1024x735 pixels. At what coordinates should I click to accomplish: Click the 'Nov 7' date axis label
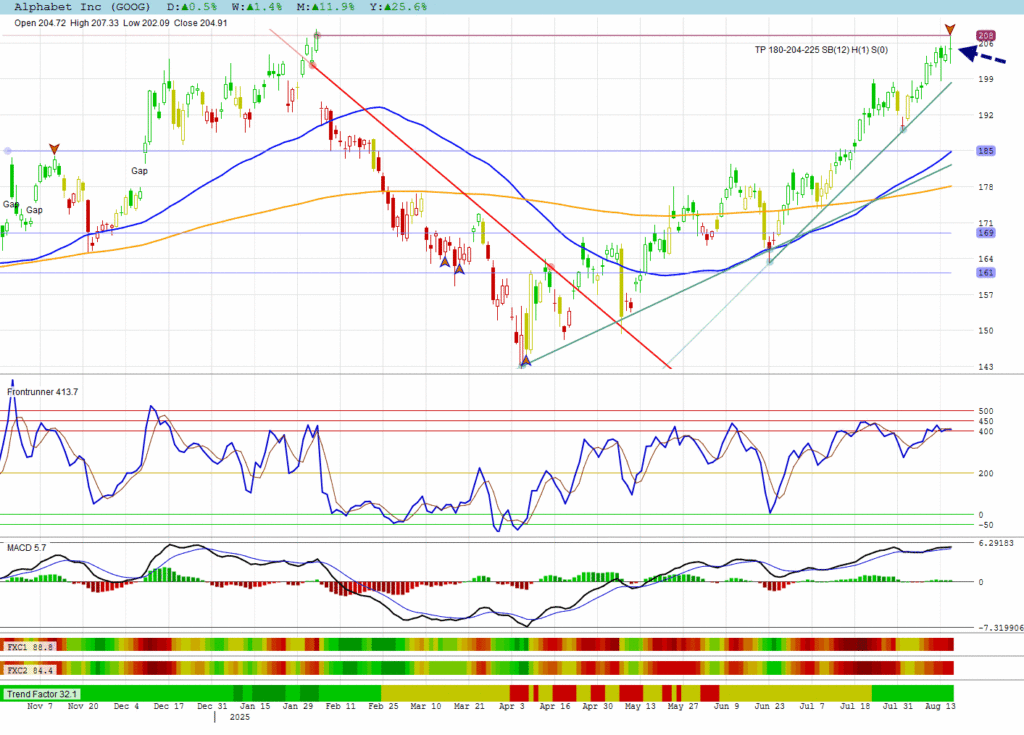click(40, 706)
